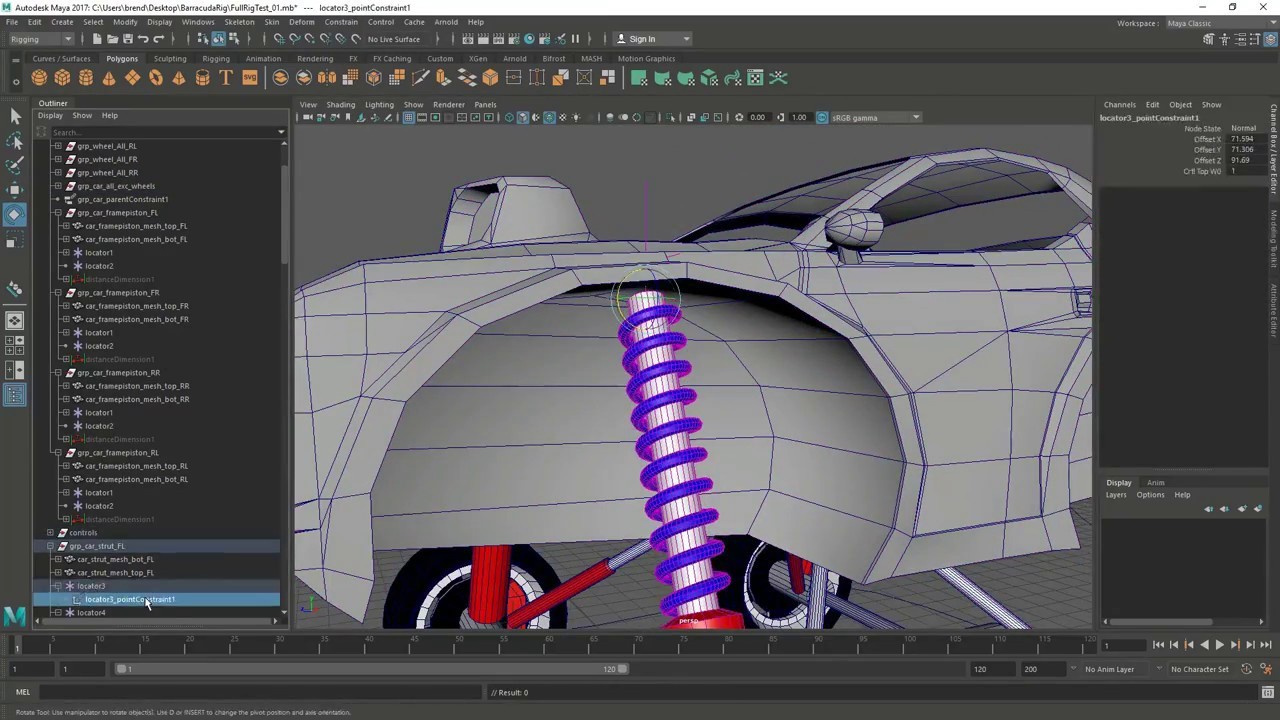The height and width of the screenshot is (720, 1280).
Task: Select the Lasso selection tool in the Tool Box
Action: point(15,141)
